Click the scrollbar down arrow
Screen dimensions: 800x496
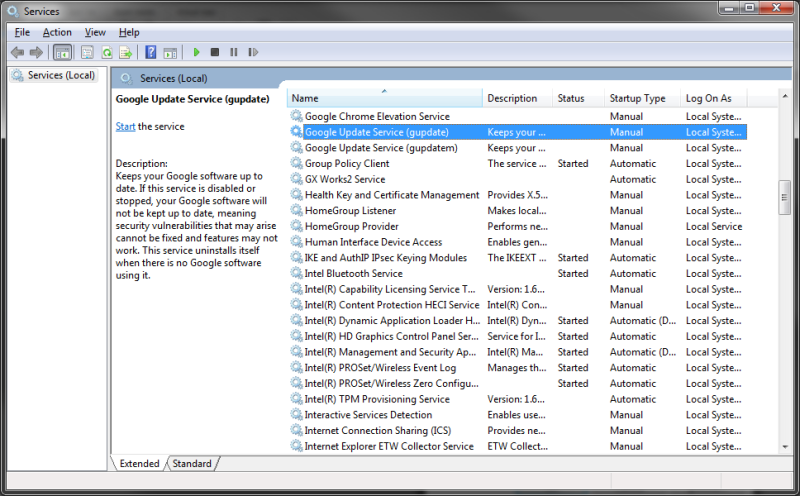click(785, 447)
